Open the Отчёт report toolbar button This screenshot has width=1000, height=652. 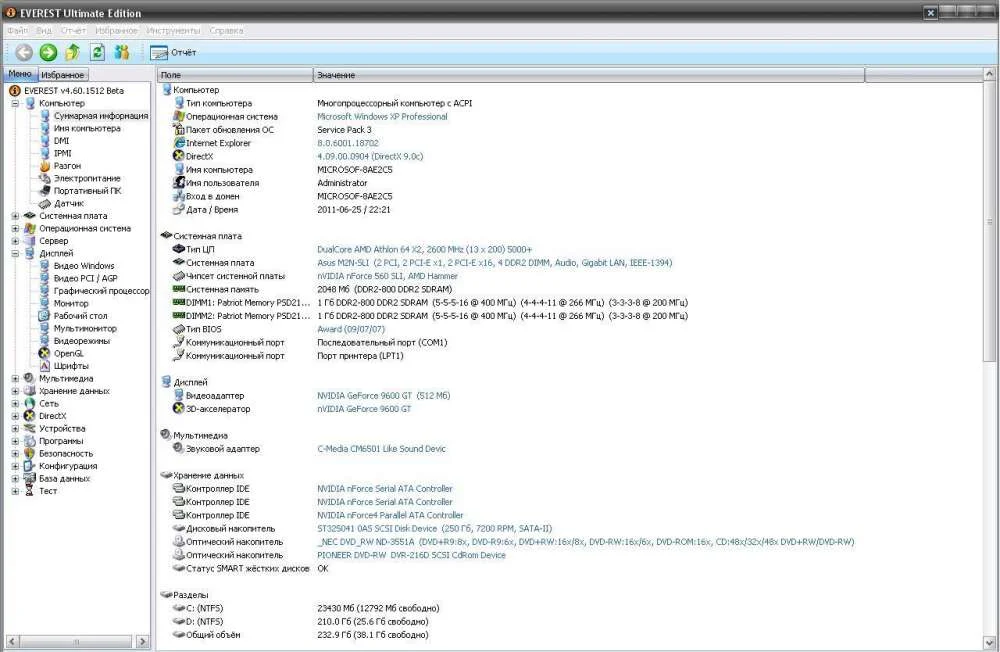click(x=174, y=52)
